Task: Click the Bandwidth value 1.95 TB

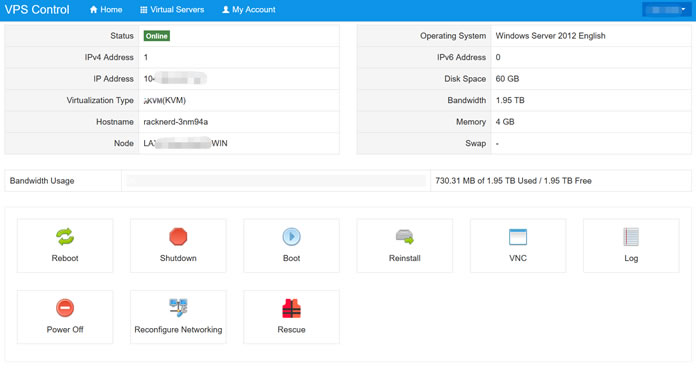Action: (x=510, y=100)
